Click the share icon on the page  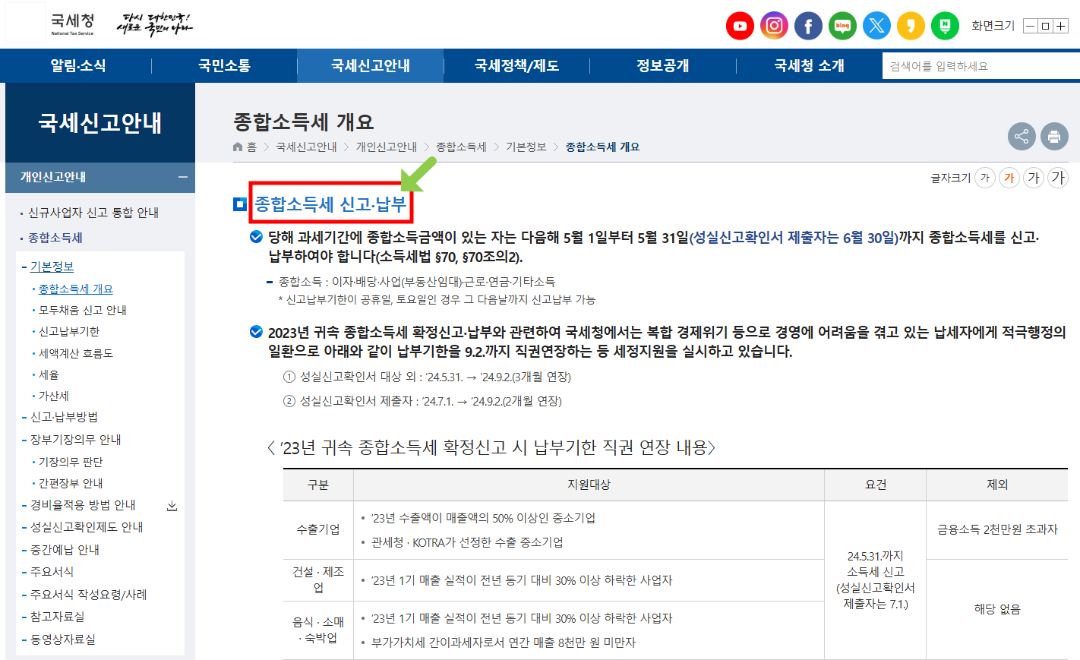(x=1020, y=136)
